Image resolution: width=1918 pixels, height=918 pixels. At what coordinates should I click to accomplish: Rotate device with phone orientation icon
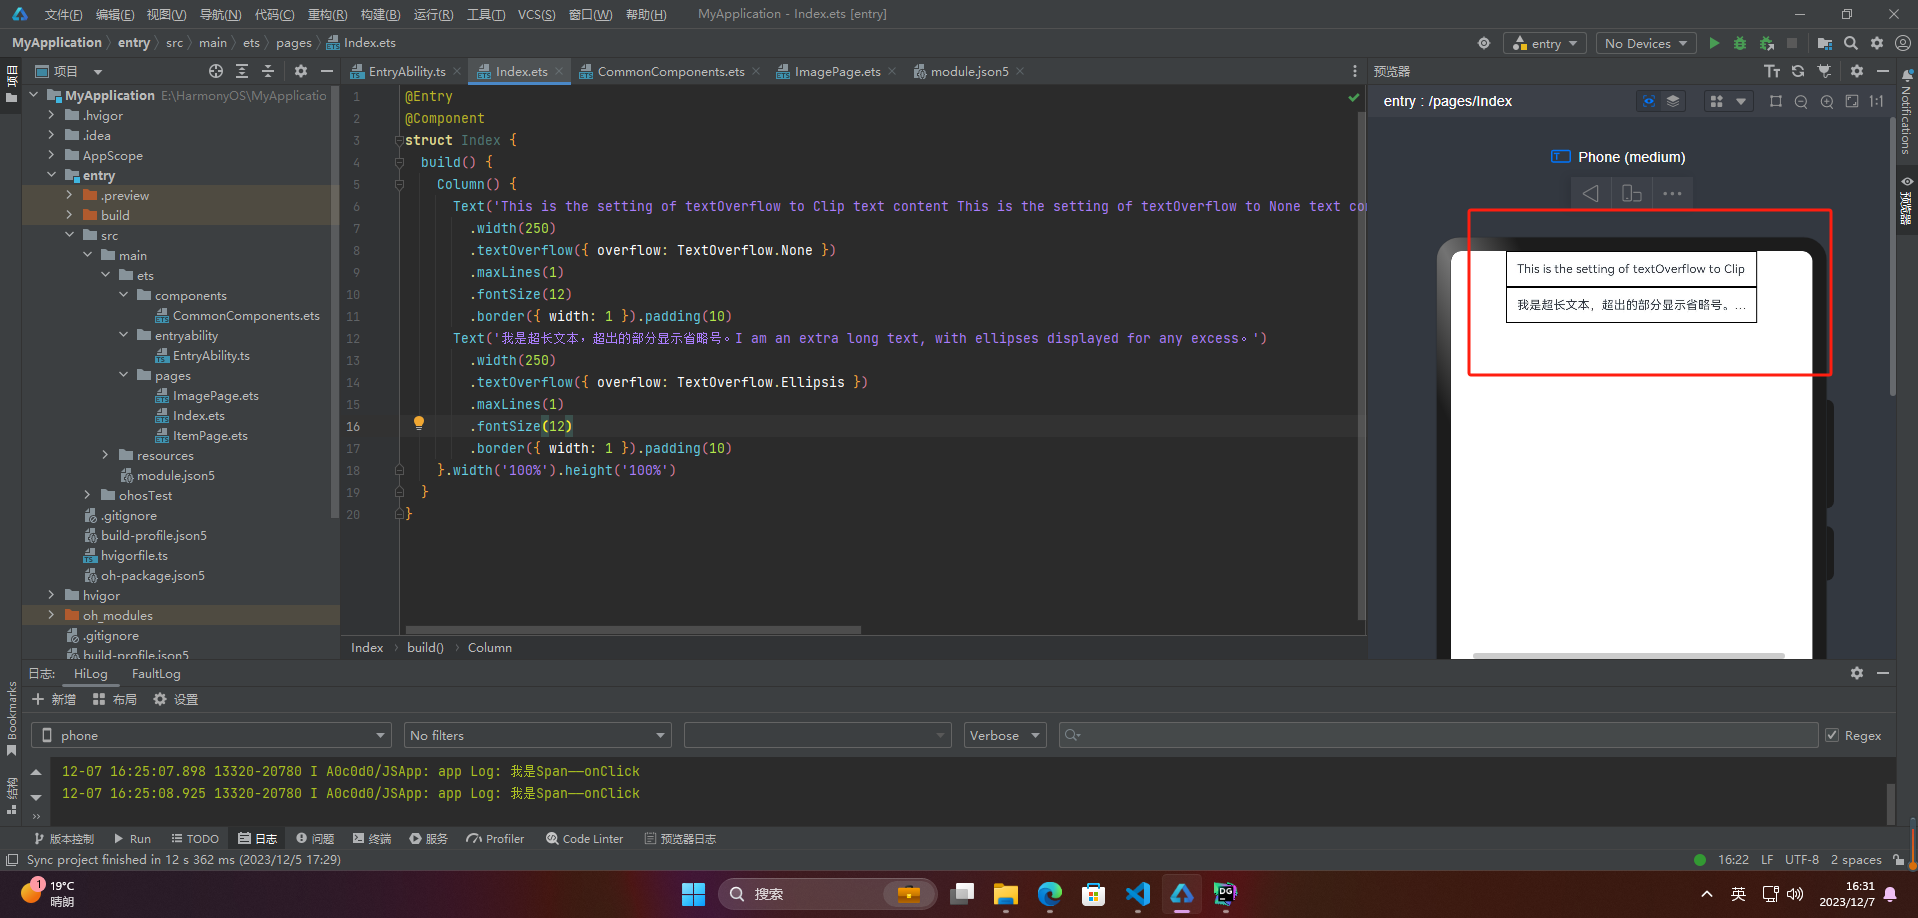(1632, 193)
